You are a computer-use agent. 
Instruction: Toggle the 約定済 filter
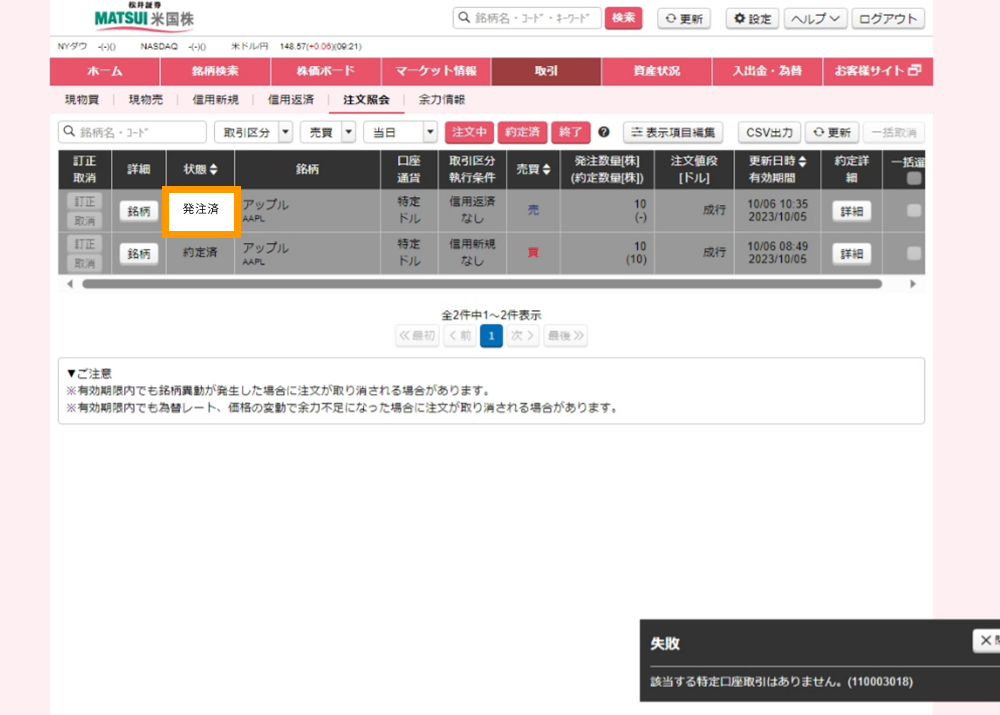(522, 132)
